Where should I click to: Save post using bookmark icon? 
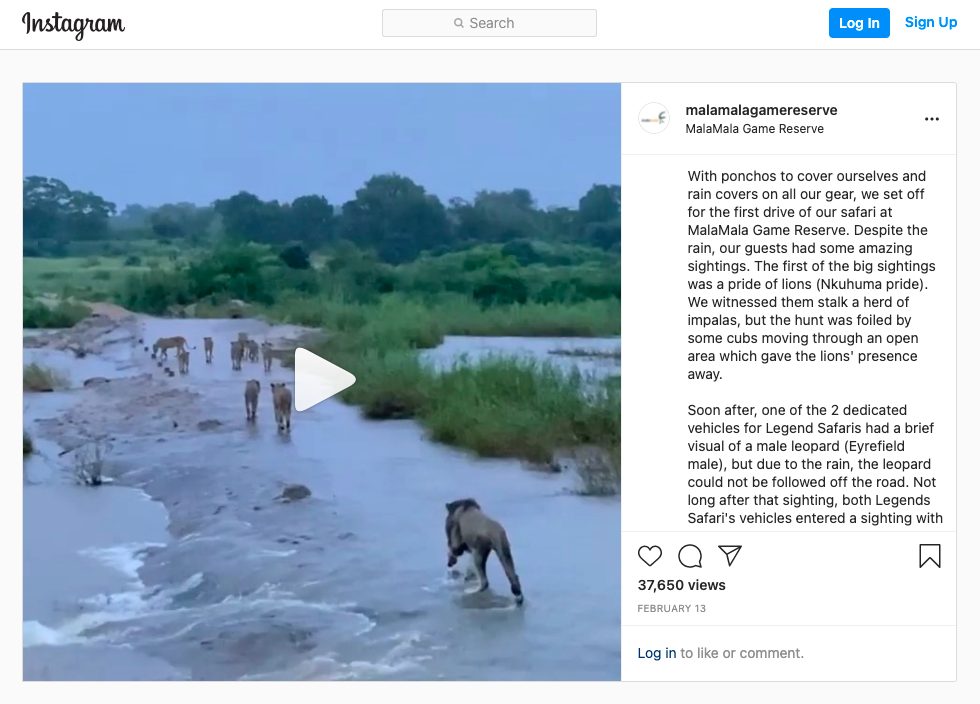coord(929,556)
